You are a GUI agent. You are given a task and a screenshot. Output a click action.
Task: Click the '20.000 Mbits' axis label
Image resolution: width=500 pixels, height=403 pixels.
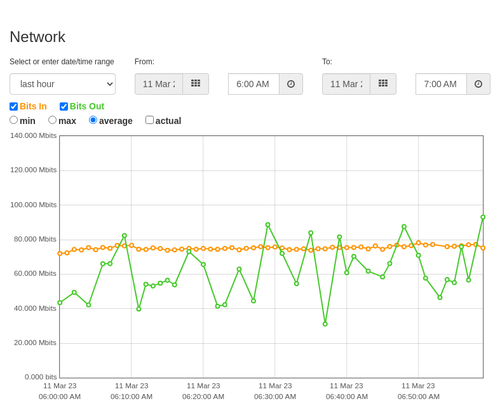[x=35, y=343]
